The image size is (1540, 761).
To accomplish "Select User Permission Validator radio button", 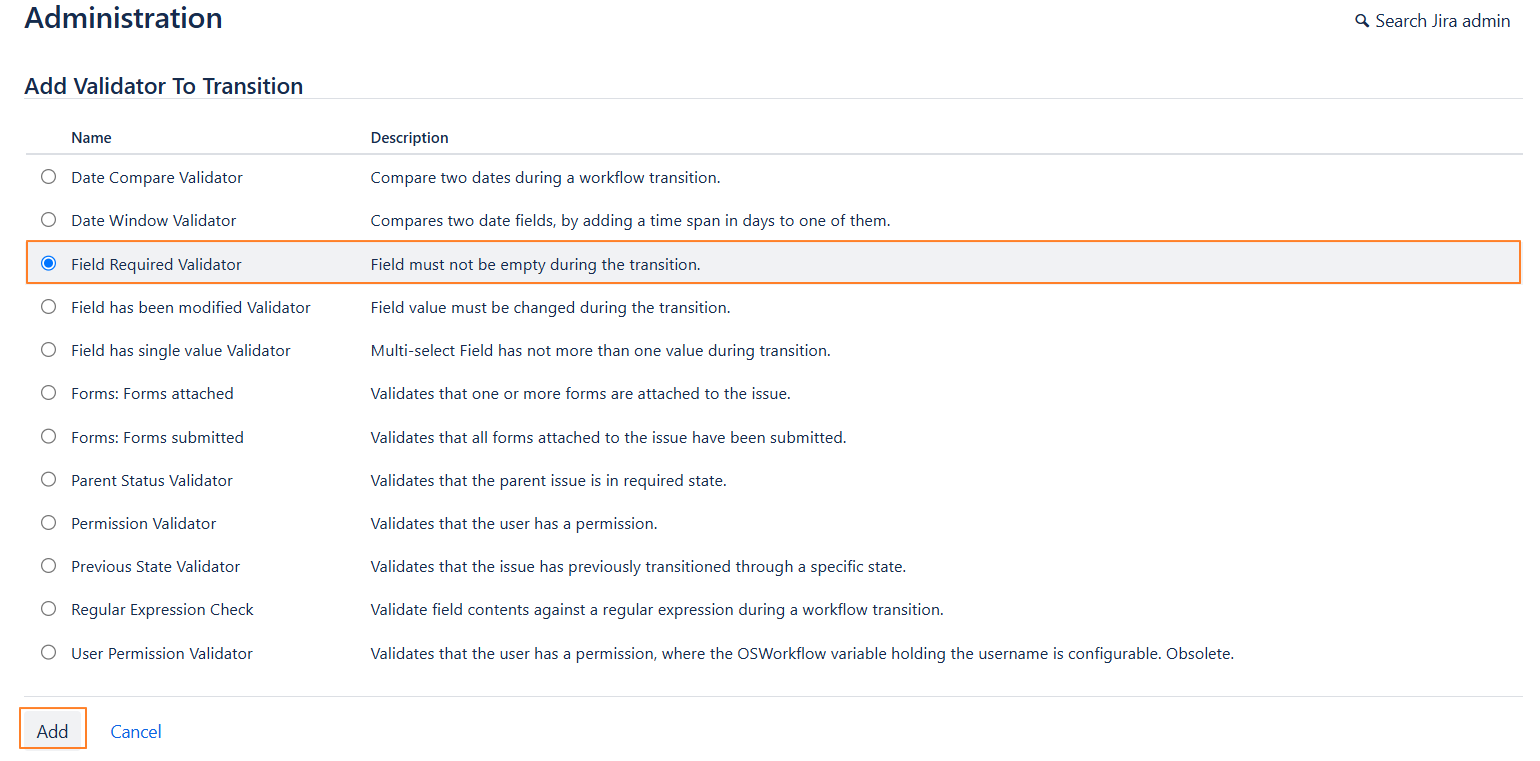I will pyautogui.click(x=48, y=653).
